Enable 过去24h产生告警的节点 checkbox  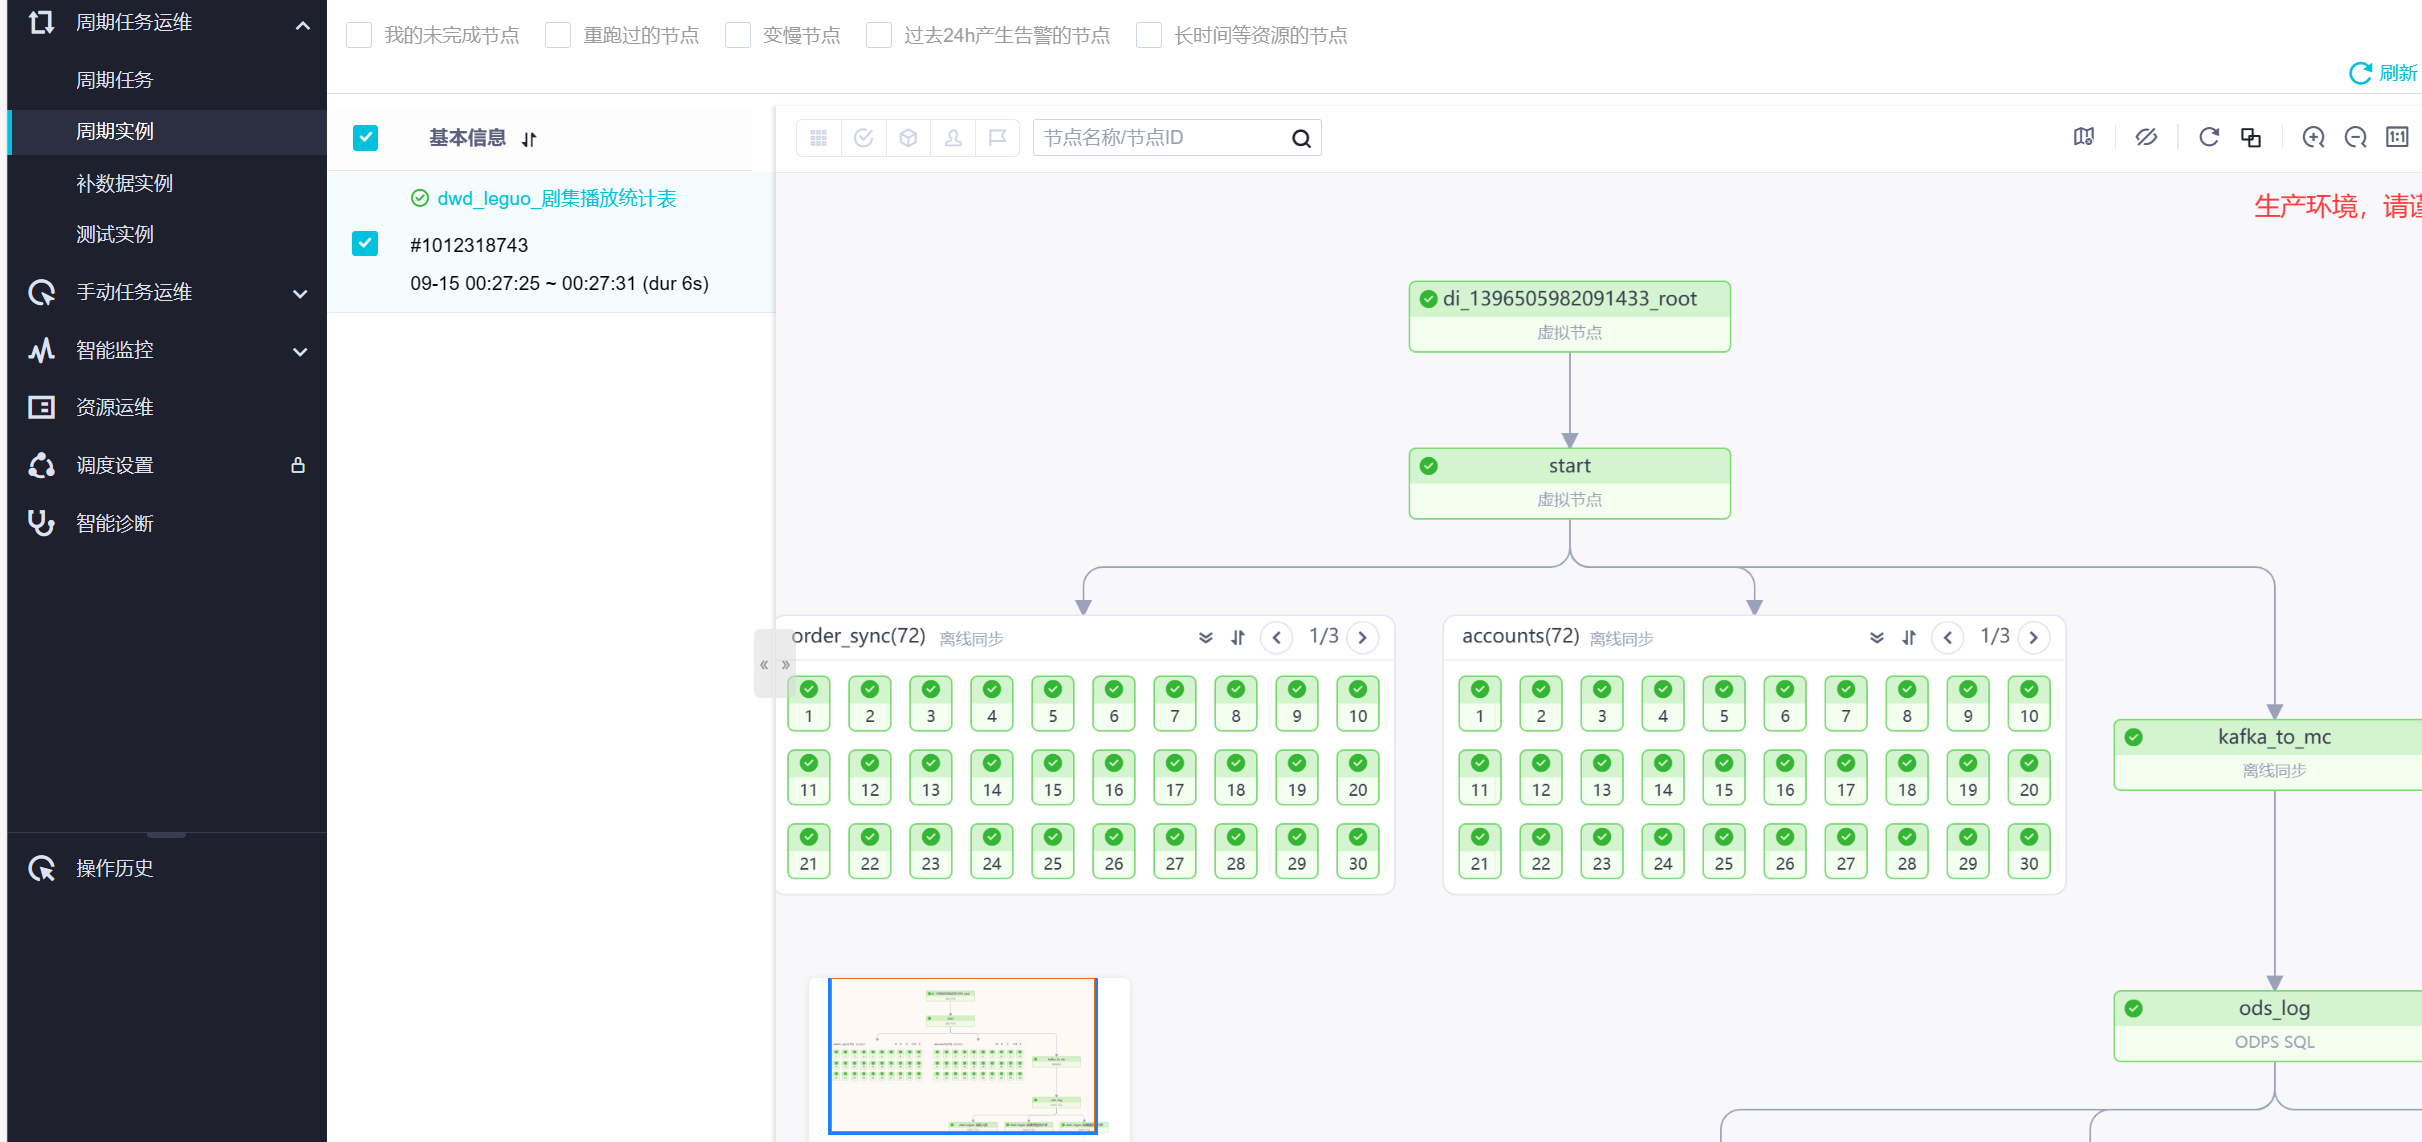(x=879, y=36)
